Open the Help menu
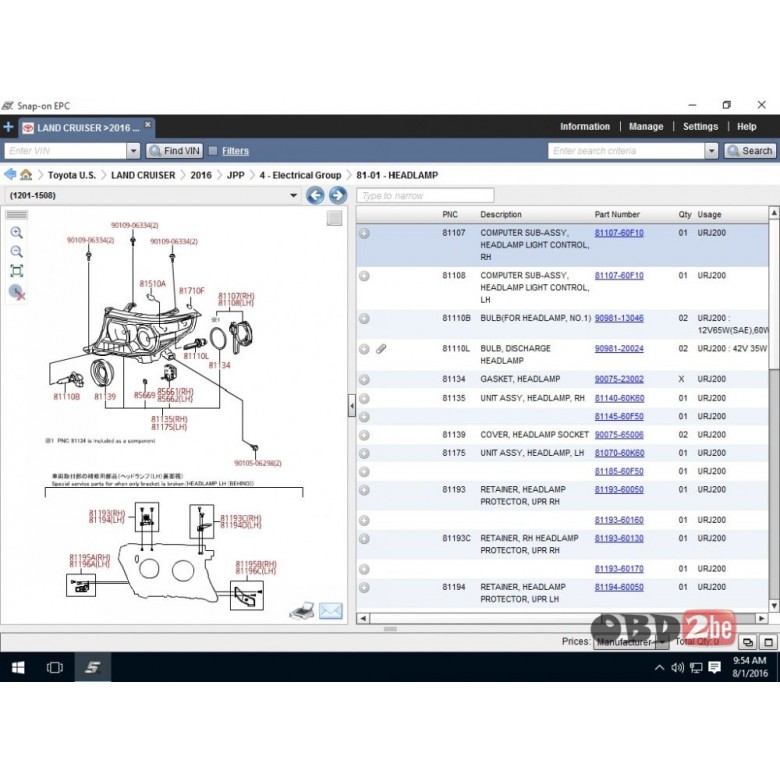Screen dimensions: 780x780 click(x=746, y=126)
